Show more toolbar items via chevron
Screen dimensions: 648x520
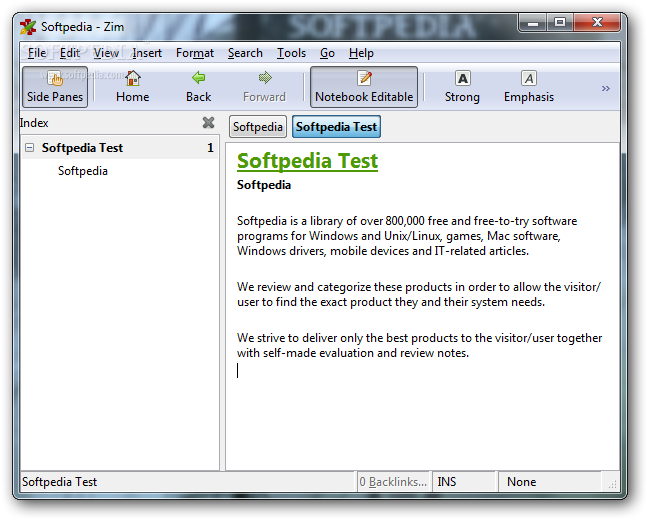pyautogui.click(x=605, y=88)
